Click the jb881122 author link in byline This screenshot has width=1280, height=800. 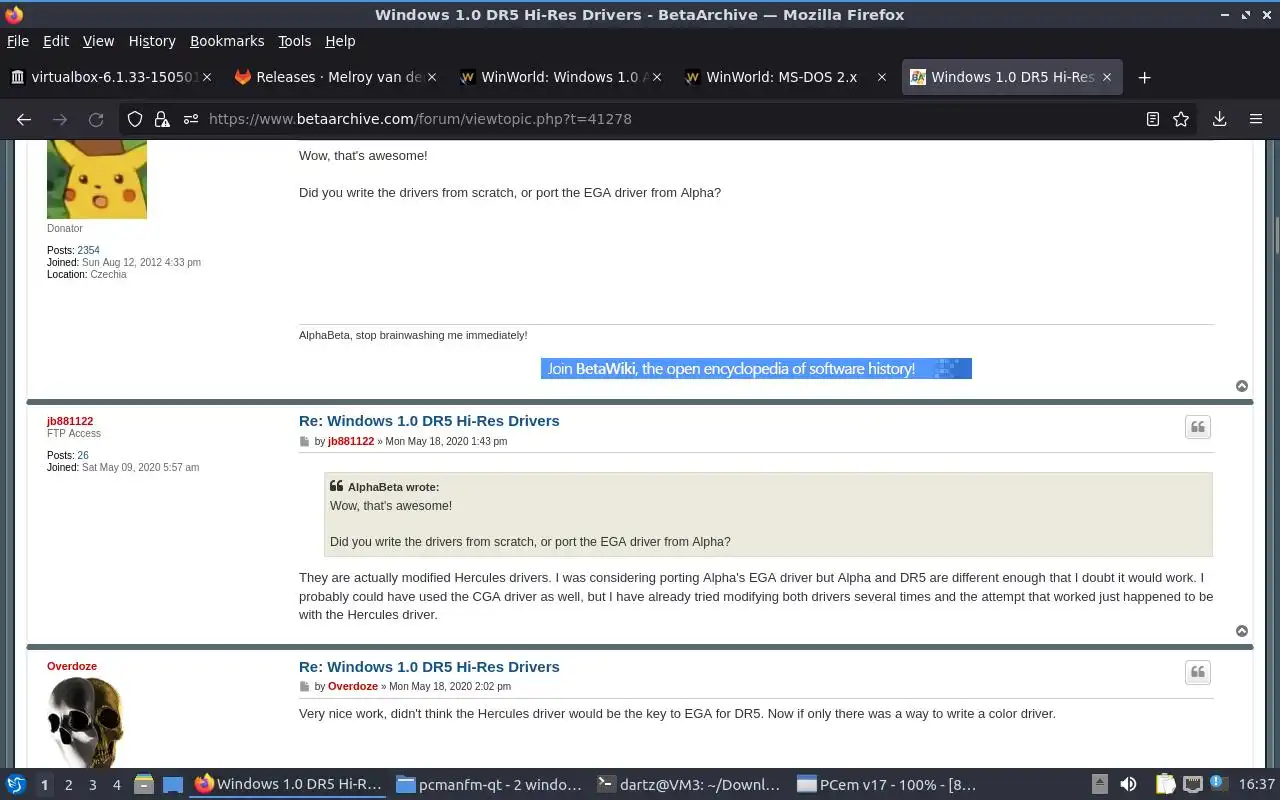tap(351, 441)
